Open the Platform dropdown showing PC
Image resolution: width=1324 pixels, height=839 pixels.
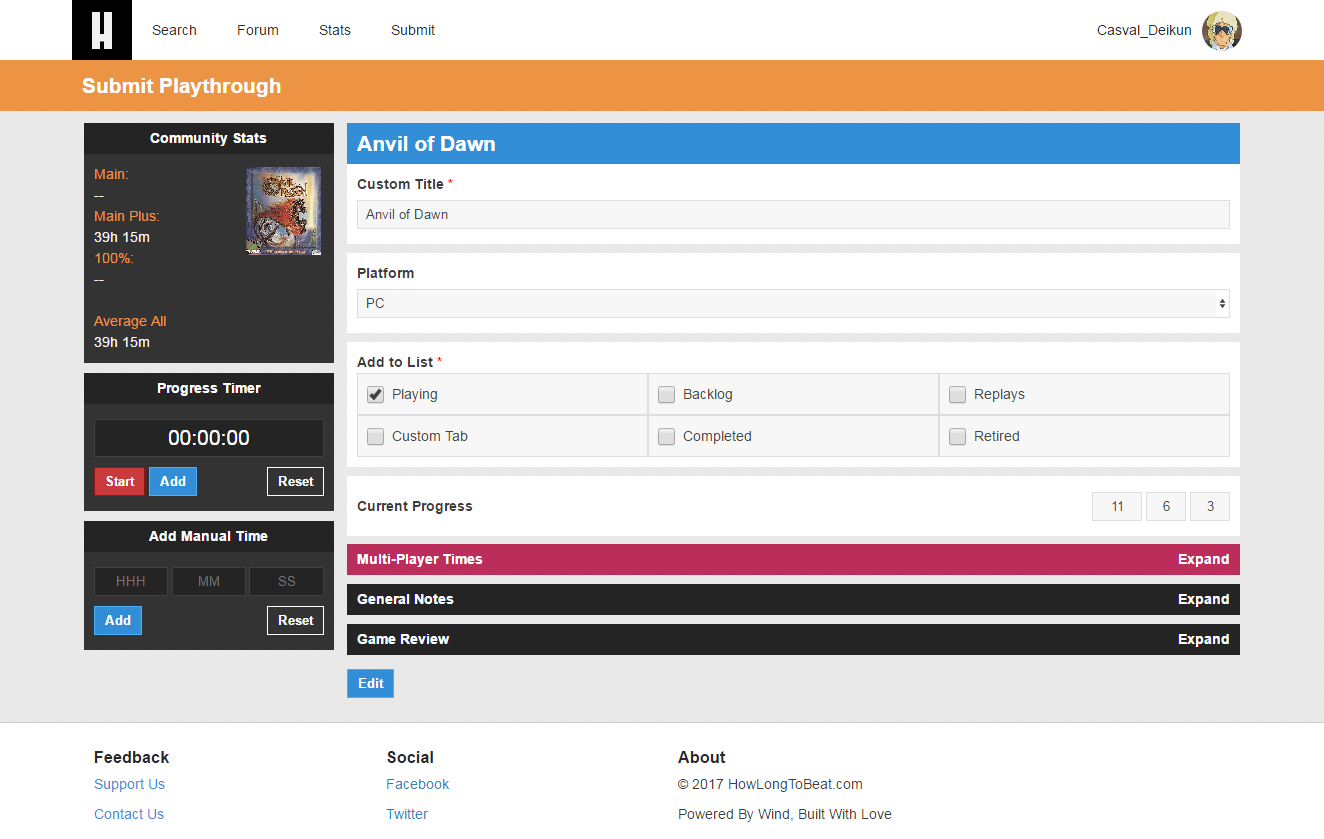[793, 303]
